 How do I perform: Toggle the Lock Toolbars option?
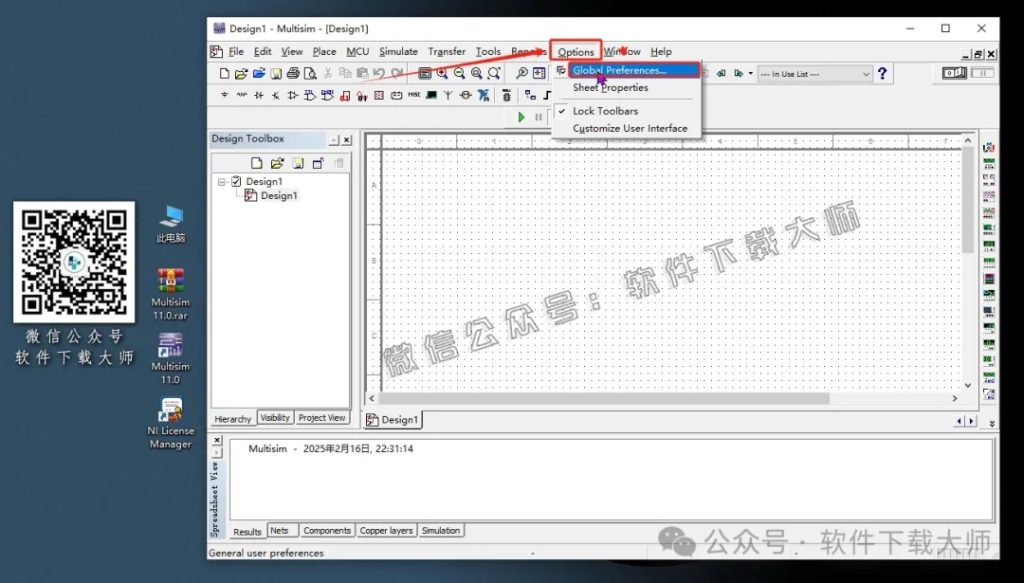tap(605, 111)
